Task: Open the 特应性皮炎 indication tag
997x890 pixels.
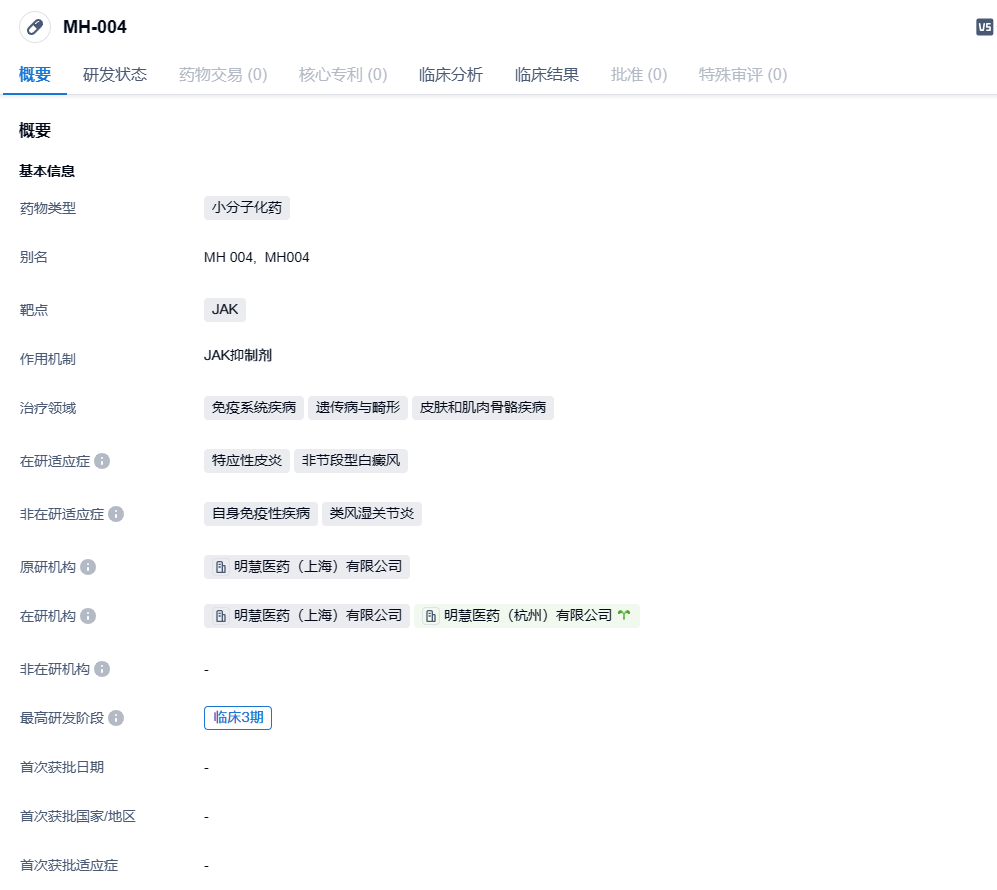Action: [x=247, y=461]
